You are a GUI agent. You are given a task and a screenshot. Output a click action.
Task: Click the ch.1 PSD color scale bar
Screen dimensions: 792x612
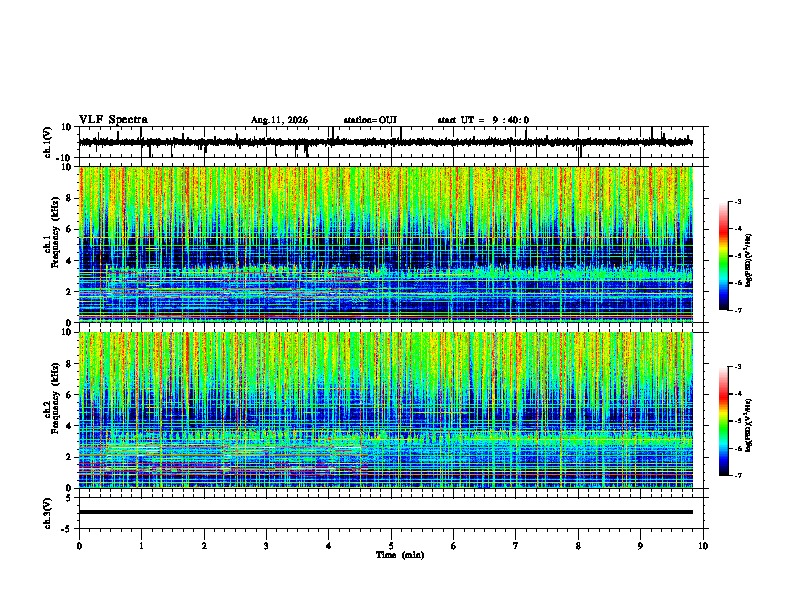click(x=723, y=256)
